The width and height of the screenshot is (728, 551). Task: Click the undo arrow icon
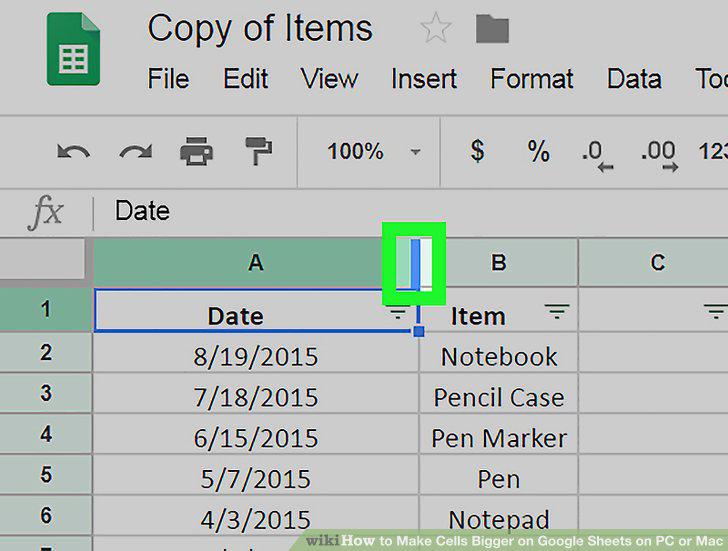[x=73, y=152]
